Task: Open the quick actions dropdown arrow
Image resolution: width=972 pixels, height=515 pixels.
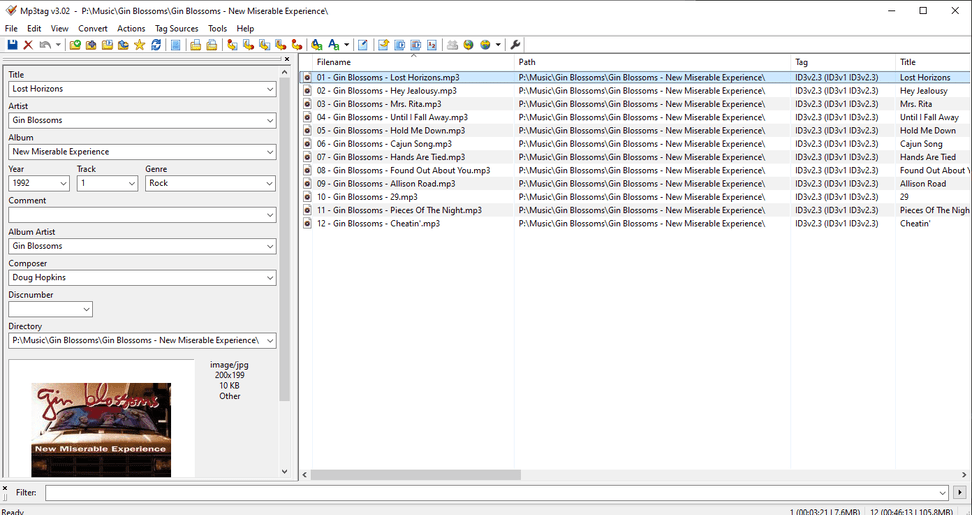Action: (x=347, y=45)
